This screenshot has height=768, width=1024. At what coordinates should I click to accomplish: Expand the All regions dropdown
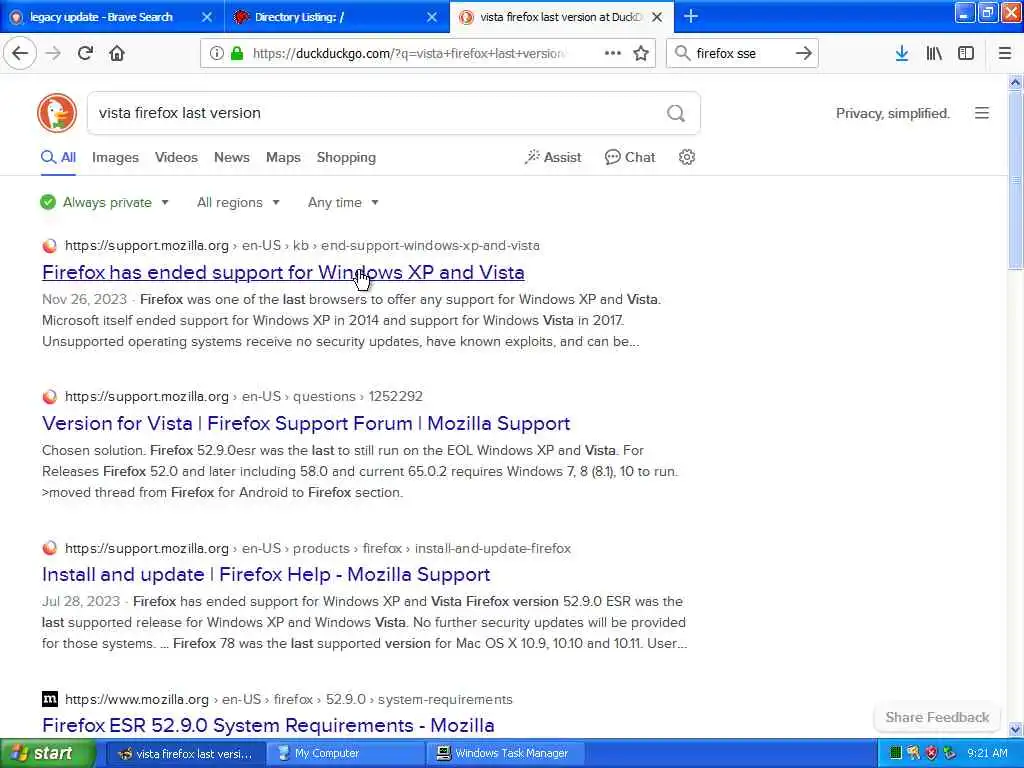tap(238, 202)
